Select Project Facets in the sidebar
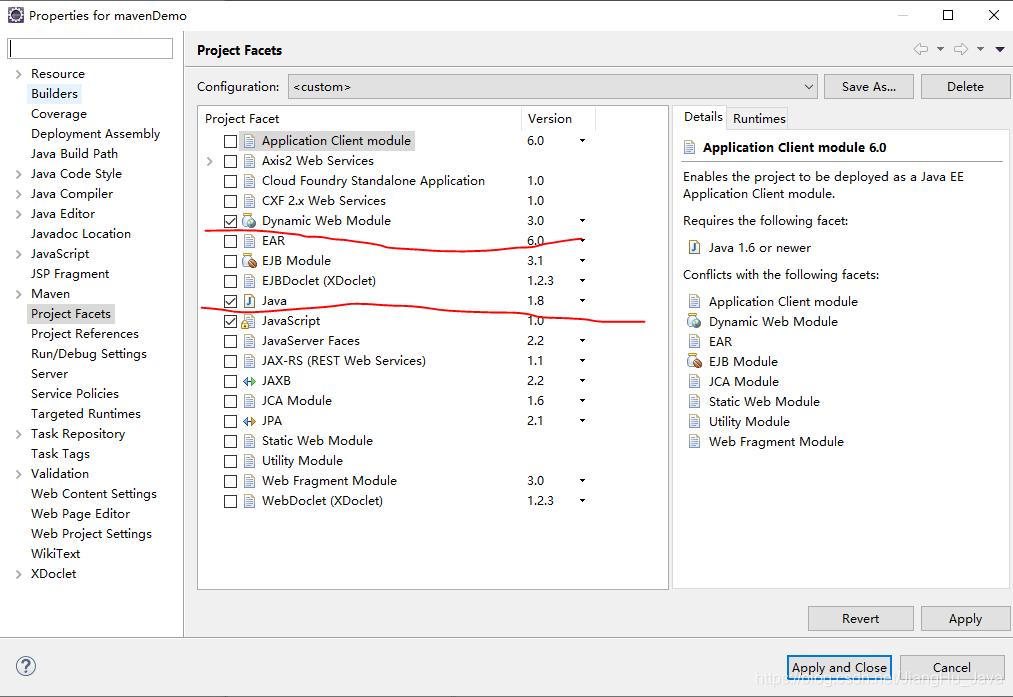 (71, 314)
